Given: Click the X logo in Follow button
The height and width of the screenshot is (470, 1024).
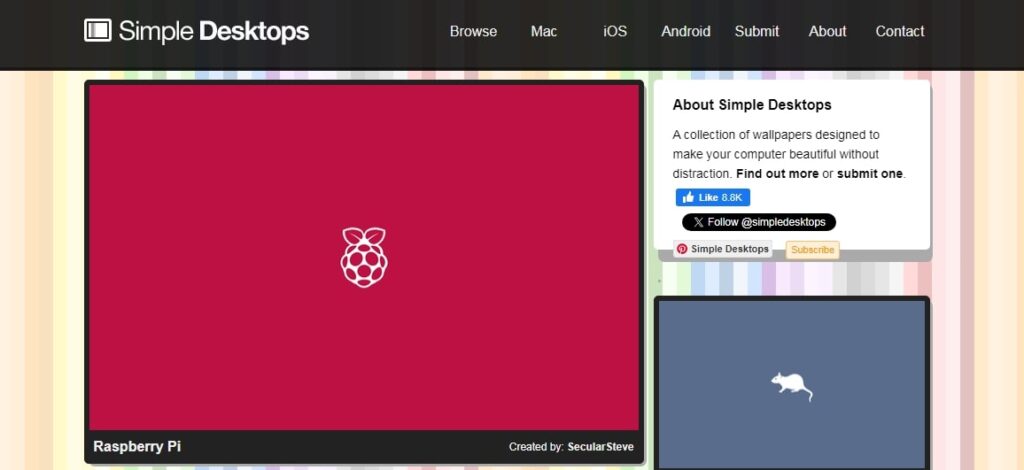Looking at the screenshot, I should [x=698, y=222].
